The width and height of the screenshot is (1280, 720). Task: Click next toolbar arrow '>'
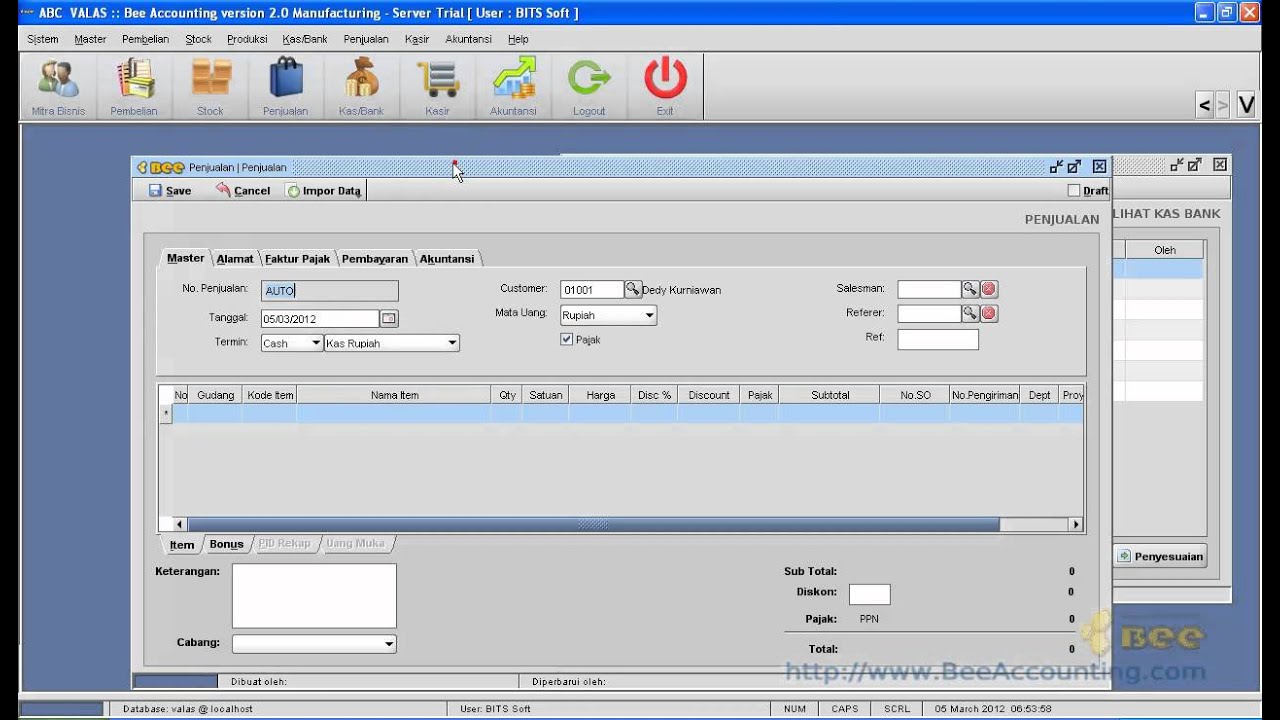(1223, 104)
